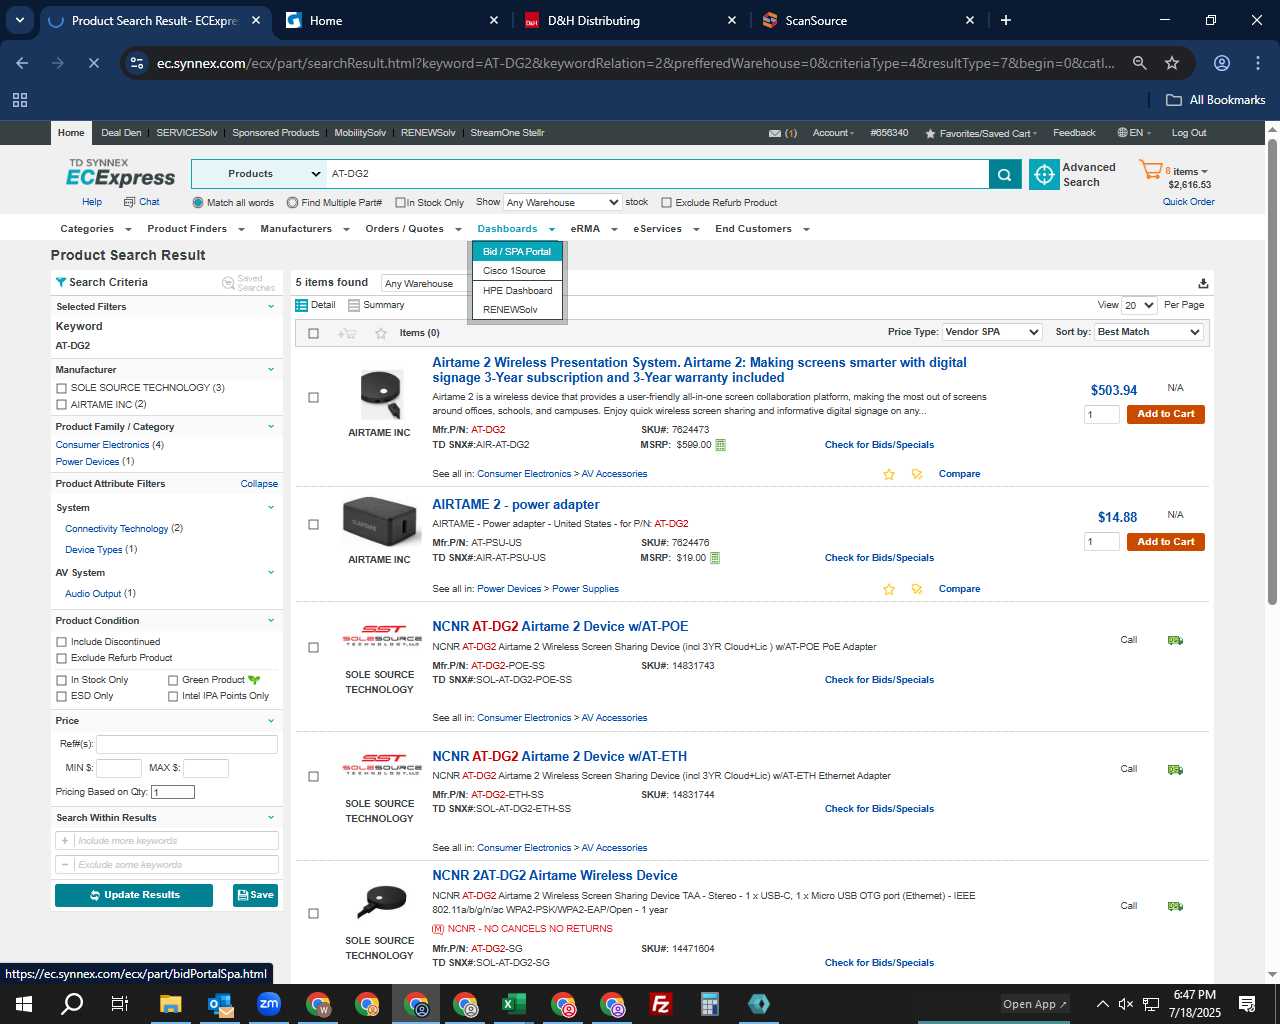
Task: Click tag icon next to Compare for AT-DG2
Action: 917,474
